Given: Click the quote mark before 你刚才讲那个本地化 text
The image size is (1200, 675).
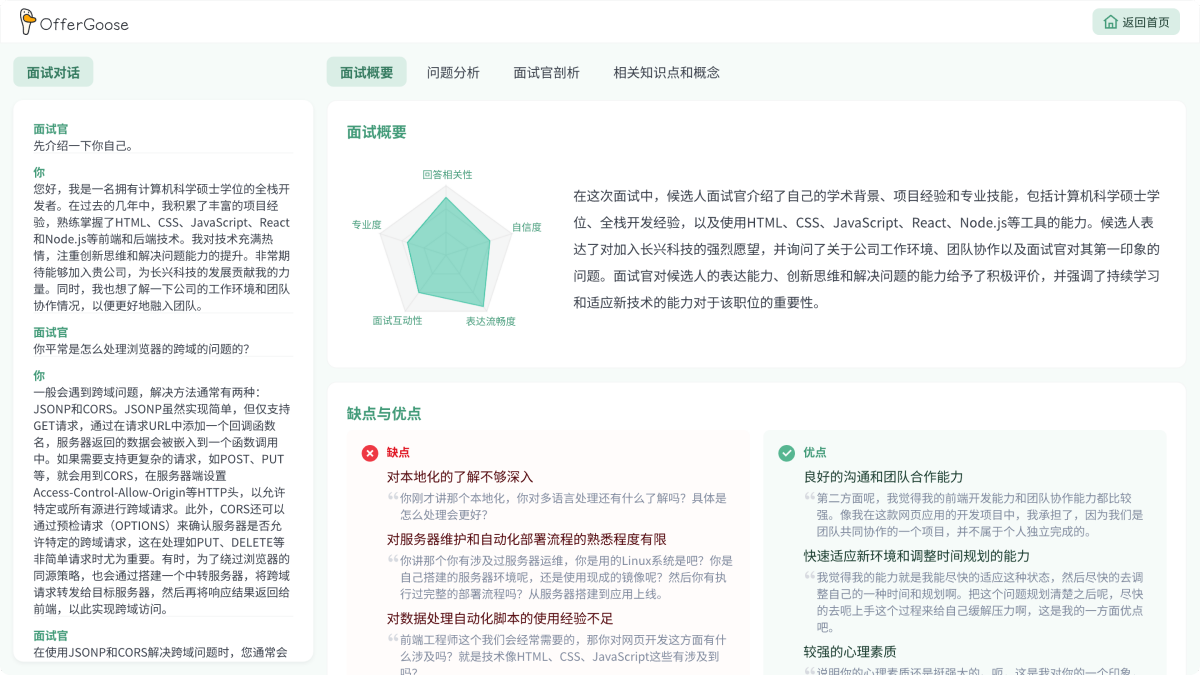Looking at the screenshot, I should (393, 497).
